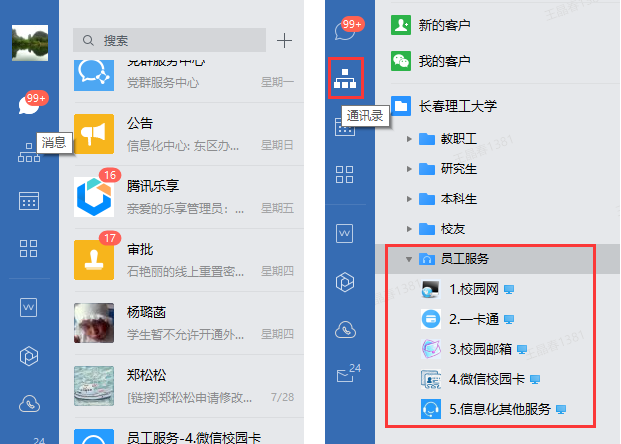Screen dimensions: 621x444
Task: Select 通讯录 contacts icon in right window
Action: coord(345,78)
